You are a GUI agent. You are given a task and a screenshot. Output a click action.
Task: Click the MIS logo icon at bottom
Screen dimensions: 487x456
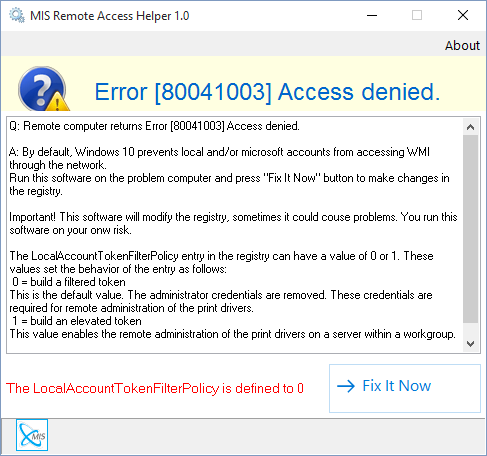coord(32,435)
